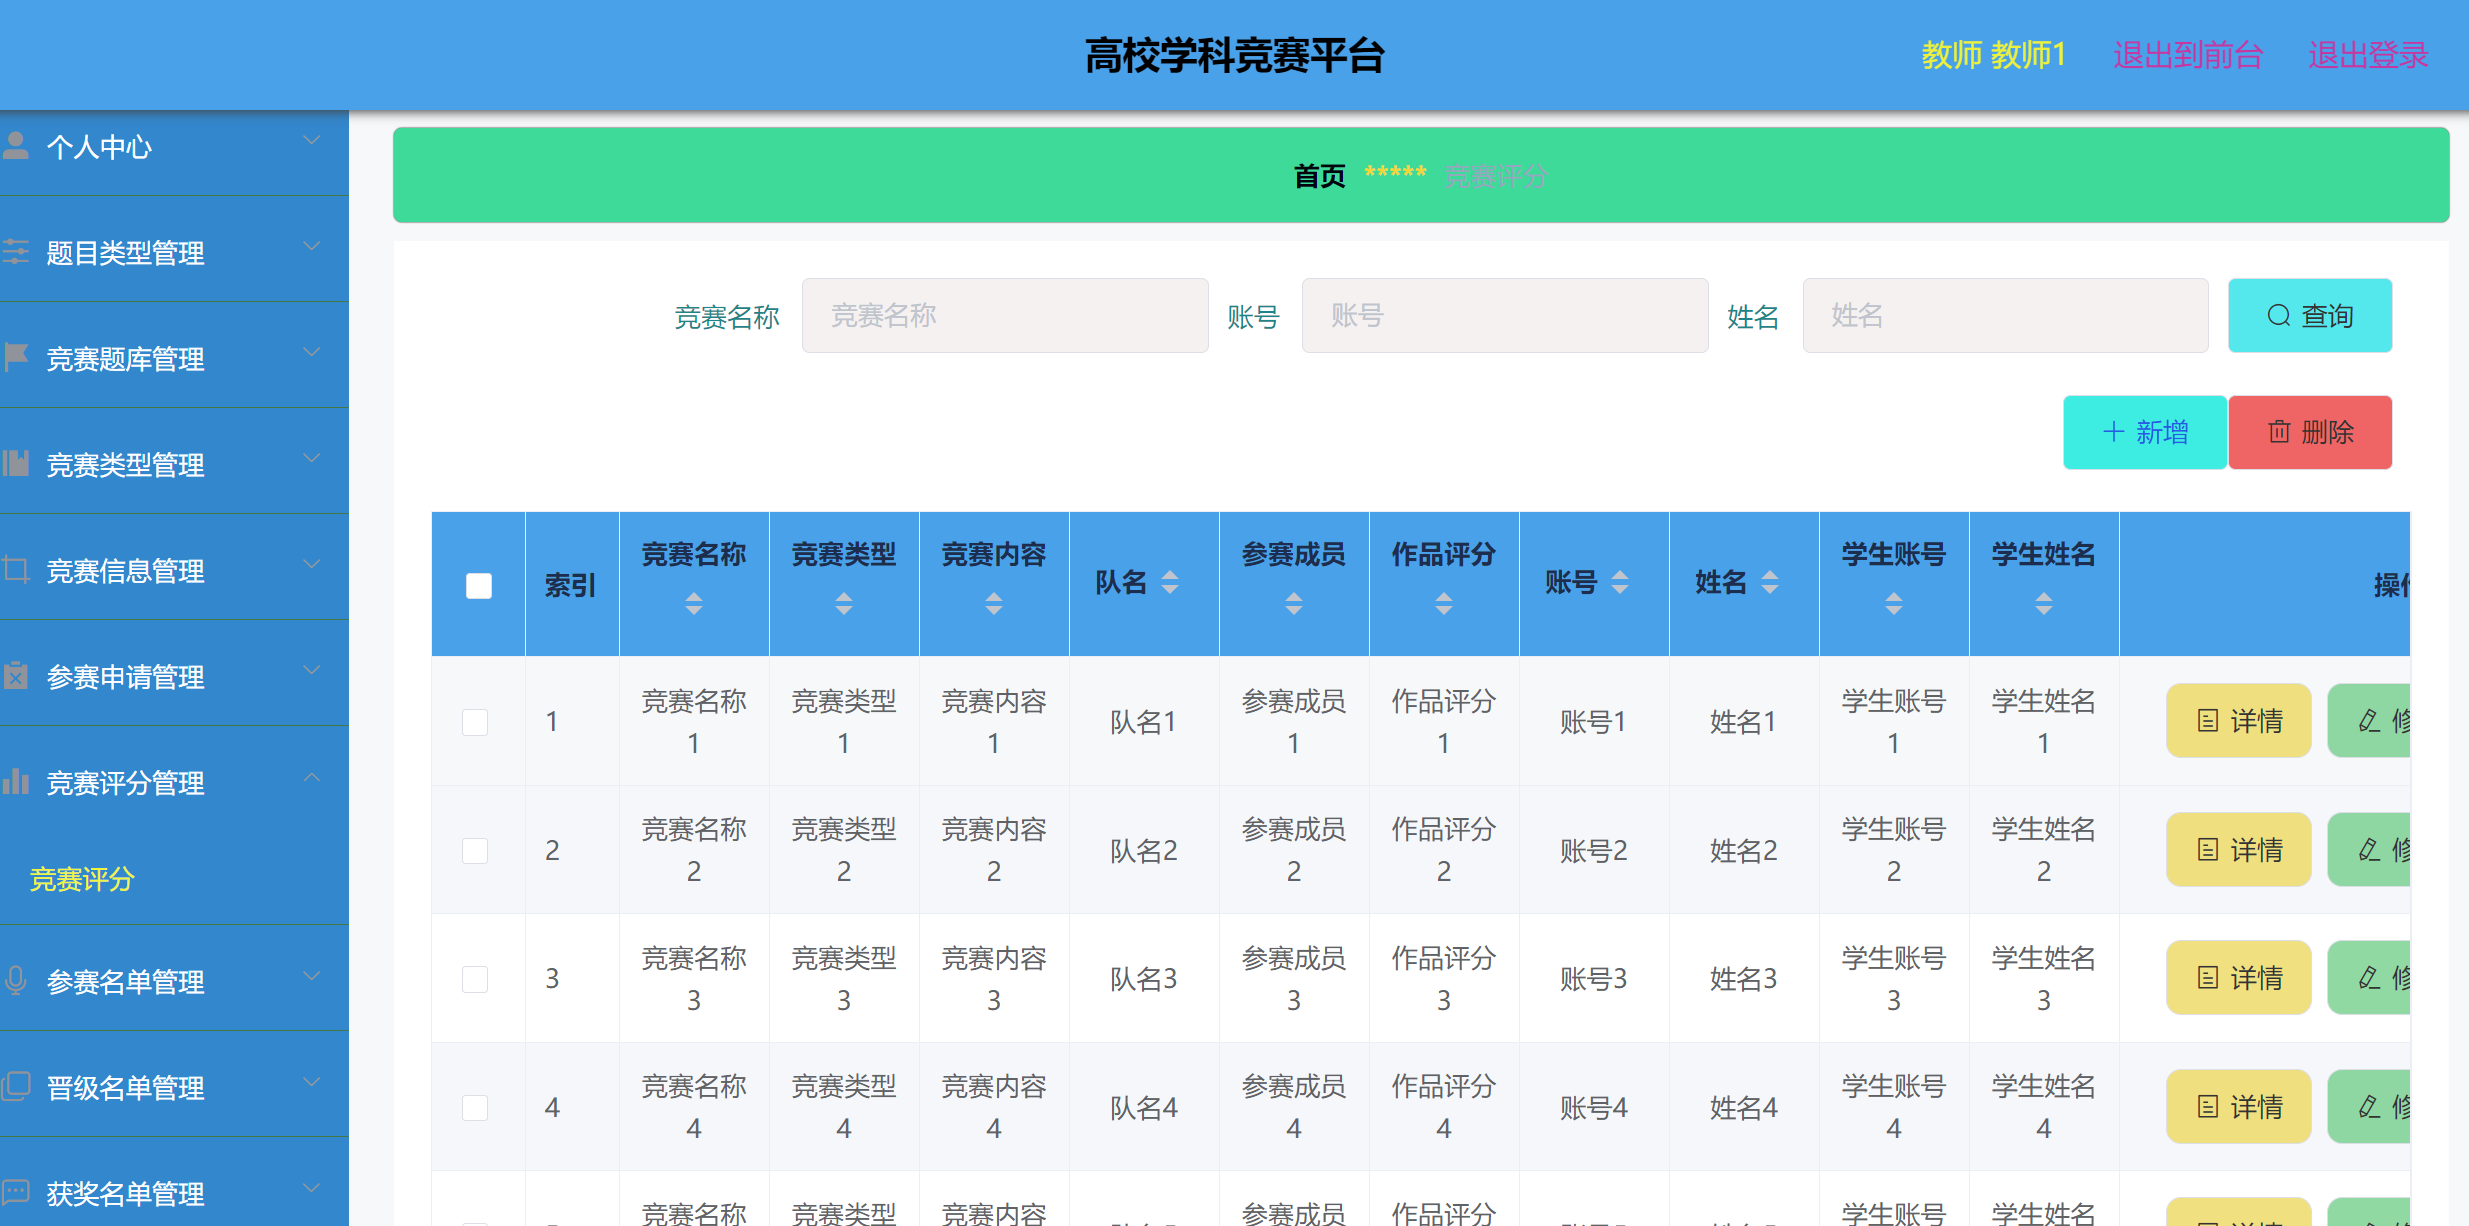Click the 高校学科竞赛平台 title

tap(1234, 56)
